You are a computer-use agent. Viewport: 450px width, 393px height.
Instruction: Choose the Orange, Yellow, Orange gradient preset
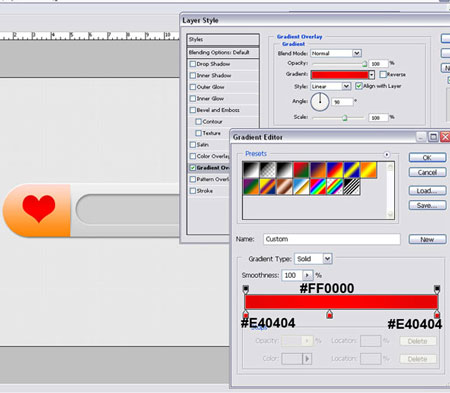pos(368,170)
